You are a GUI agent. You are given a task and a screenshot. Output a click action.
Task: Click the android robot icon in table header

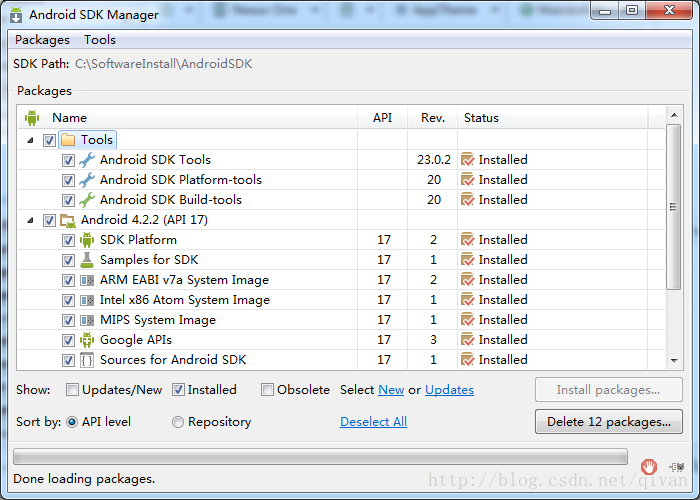pos(32,118)
